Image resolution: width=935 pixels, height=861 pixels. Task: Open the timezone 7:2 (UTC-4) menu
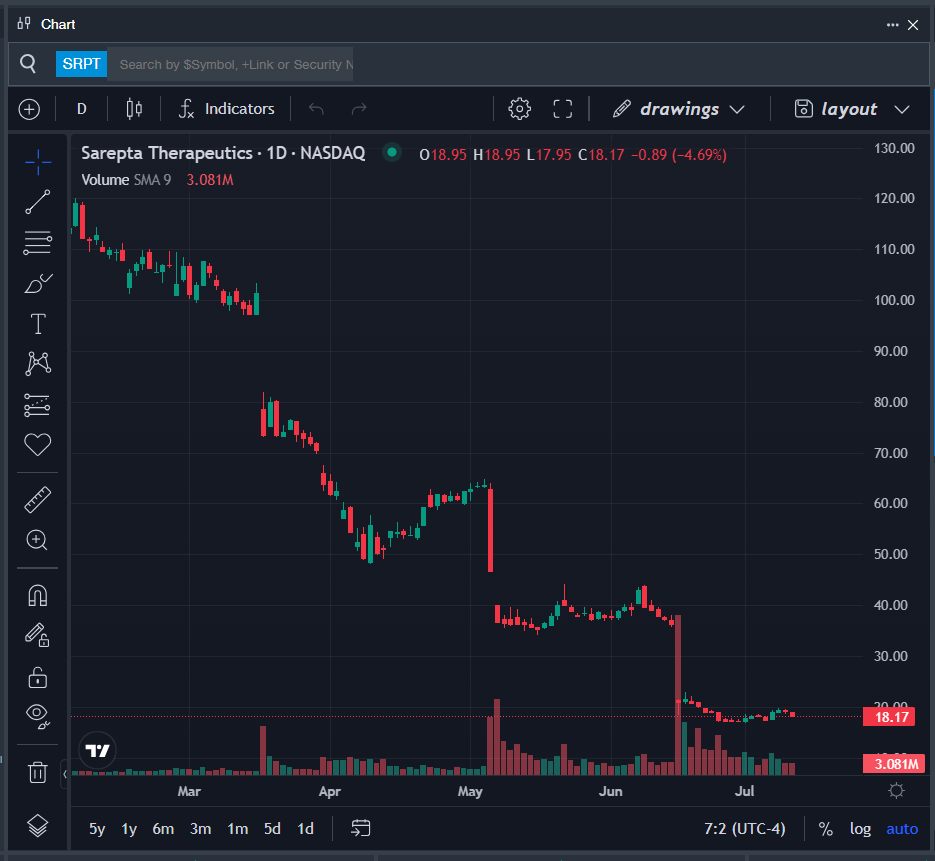click(744, 829)
